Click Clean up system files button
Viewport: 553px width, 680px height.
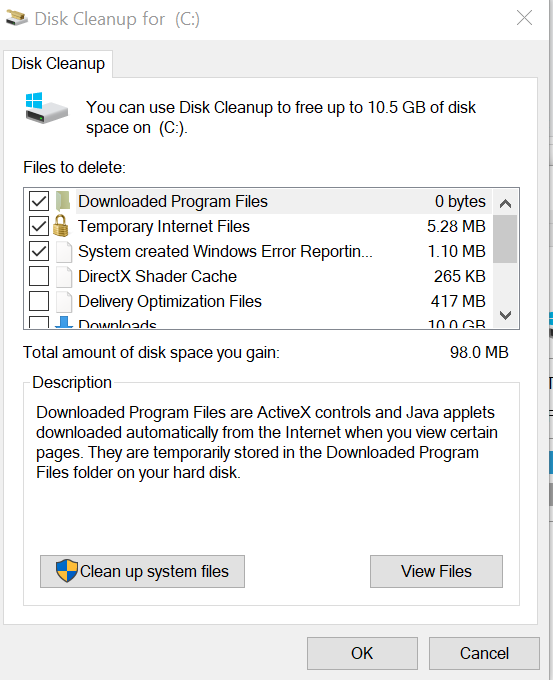(x=142, y=571)
